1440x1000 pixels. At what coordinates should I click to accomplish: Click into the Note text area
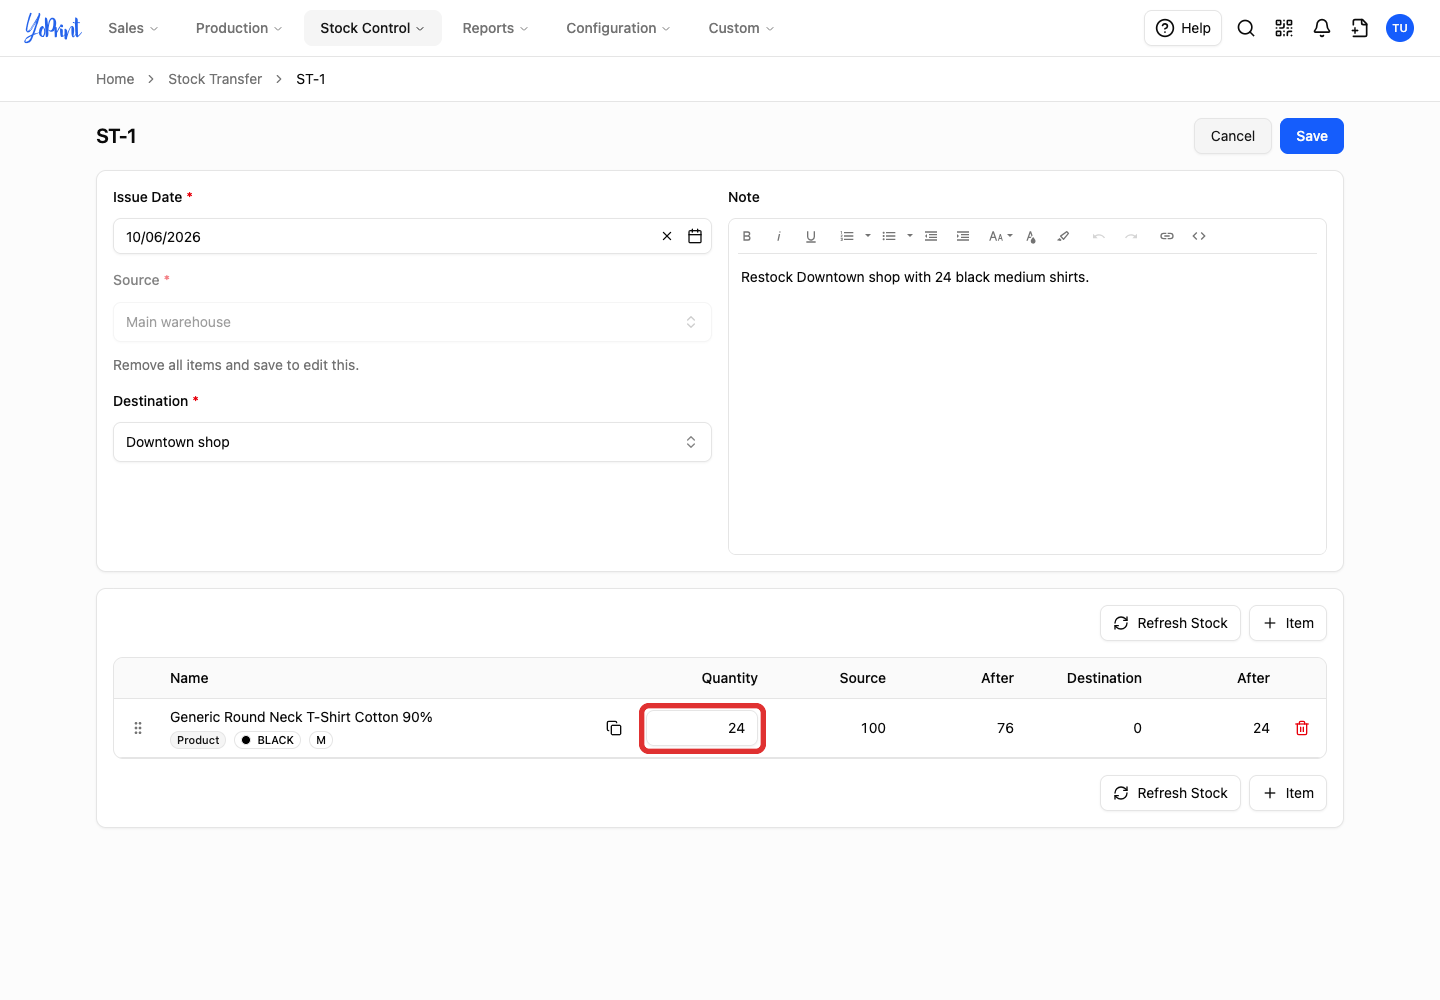[x=1027, y=403]
